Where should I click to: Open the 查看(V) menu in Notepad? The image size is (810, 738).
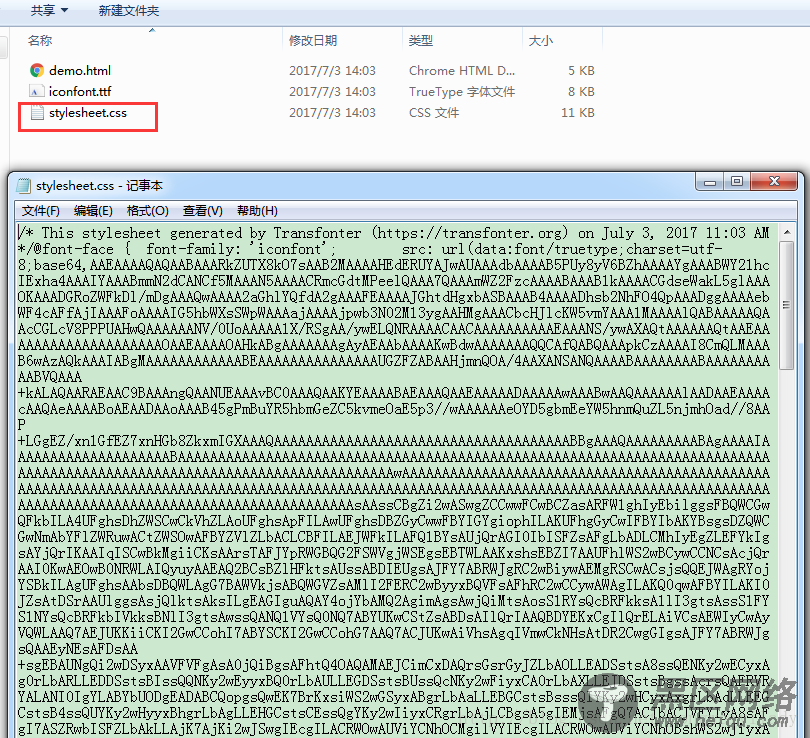click(x=202, y=211)
